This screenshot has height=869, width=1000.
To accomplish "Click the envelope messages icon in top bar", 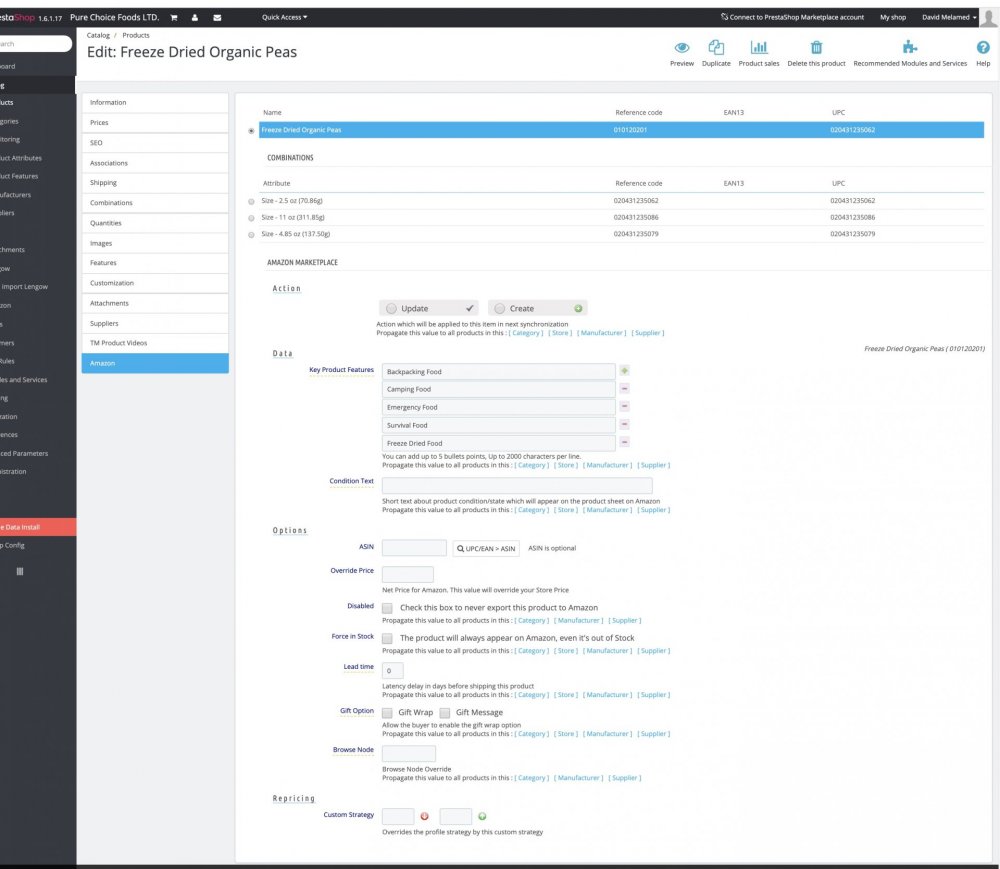I will coord(217,18).
